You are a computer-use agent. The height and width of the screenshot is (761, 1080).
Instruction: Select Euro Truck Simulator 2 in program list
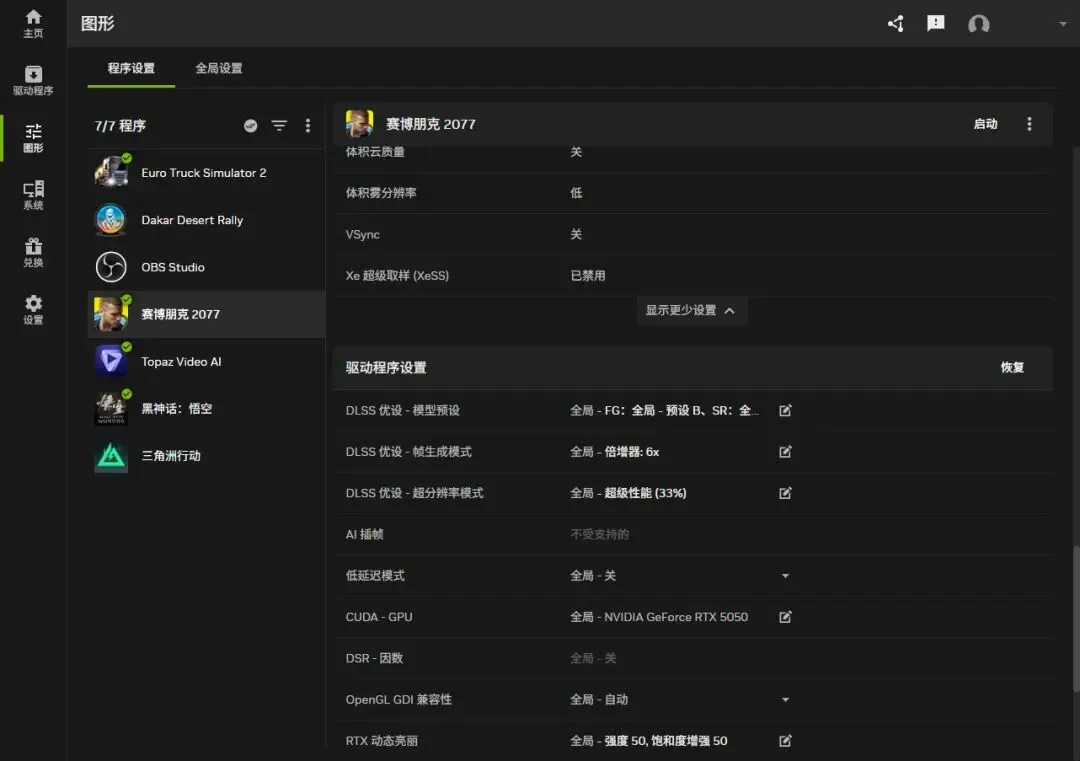(x=207, y=173)
